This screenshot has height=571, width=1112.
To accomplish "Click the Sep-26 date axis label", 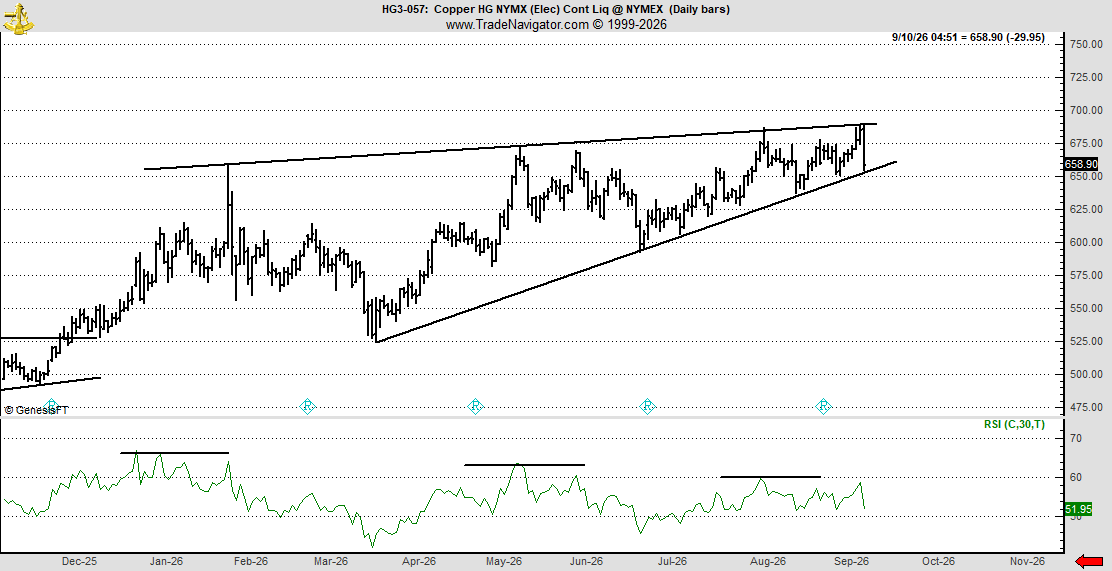I will click(x=851, y=561).
